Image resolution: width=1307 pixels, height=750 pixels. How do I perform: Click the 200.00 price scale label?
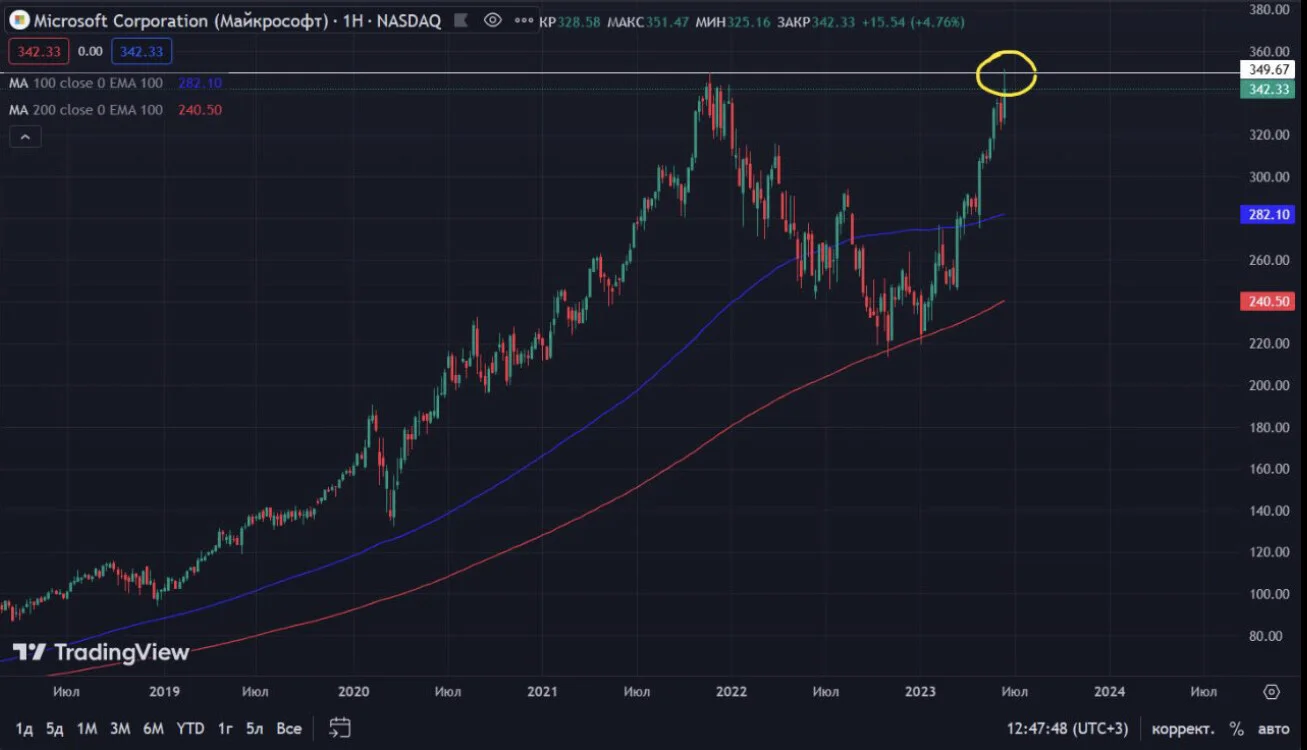[1267, 385]
